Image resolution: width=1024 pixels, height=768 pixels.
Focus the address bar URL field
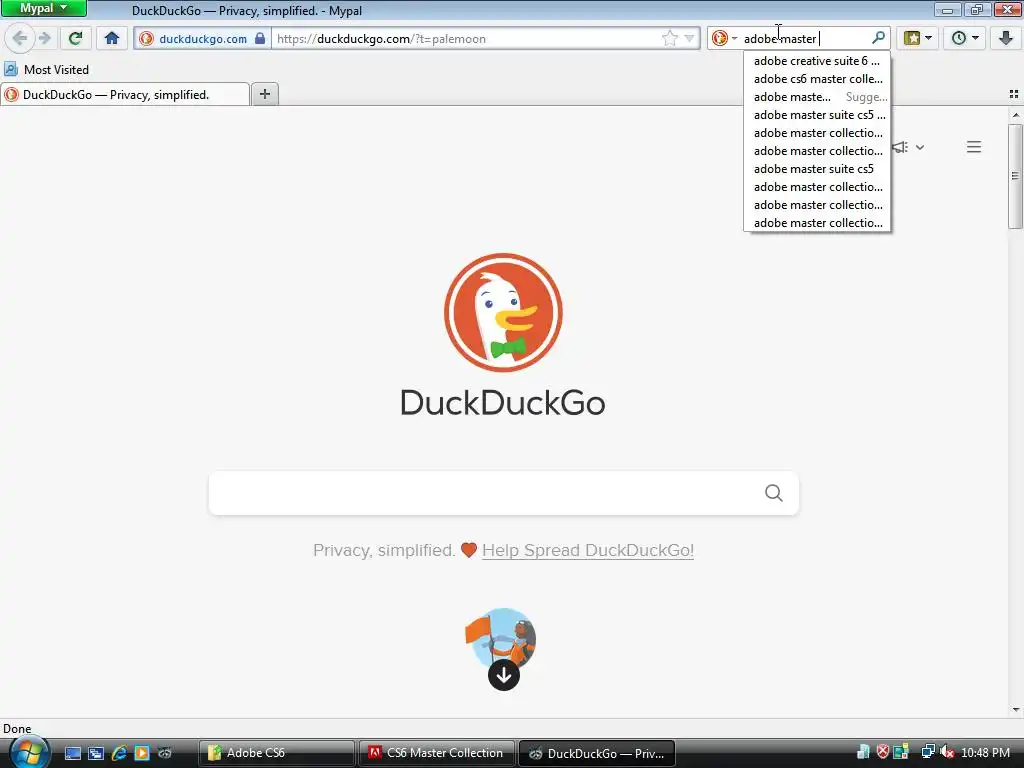[467, 39]
